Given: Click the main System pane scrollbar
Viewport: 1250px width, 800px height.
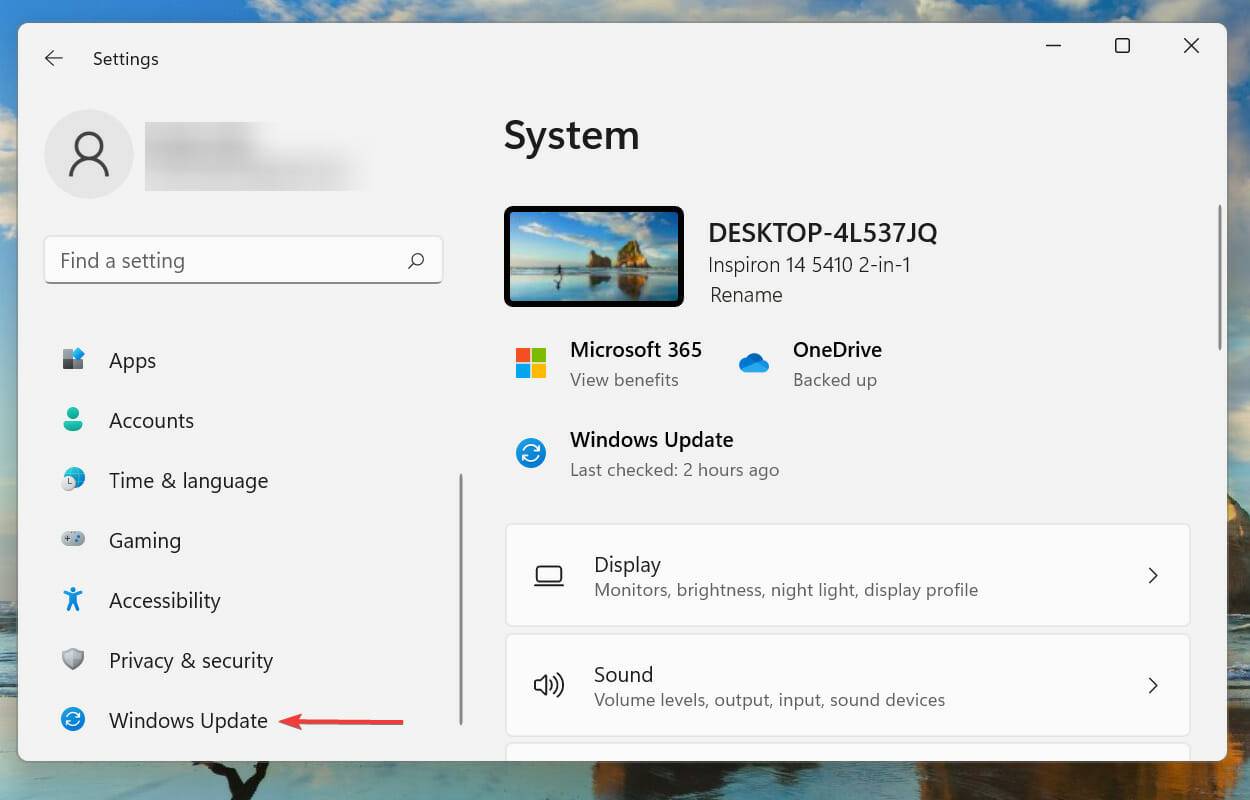Looking at the screenshot, I should (1220, 277).
